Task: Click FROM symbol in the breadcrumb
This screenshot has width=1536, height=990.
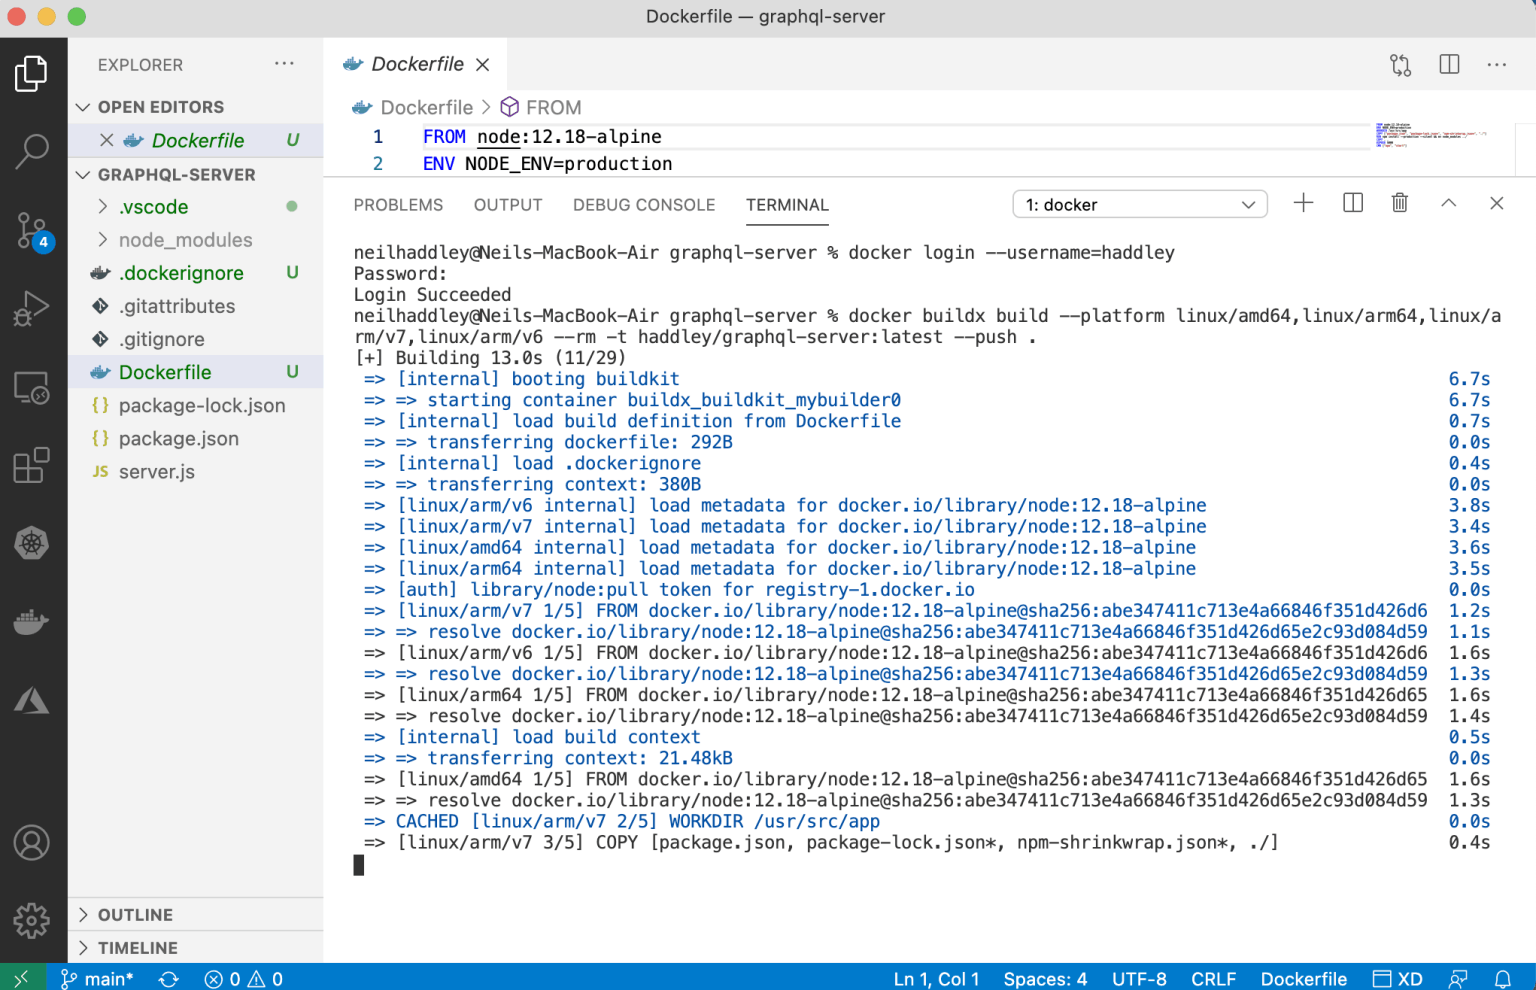Action: point(553,107)
